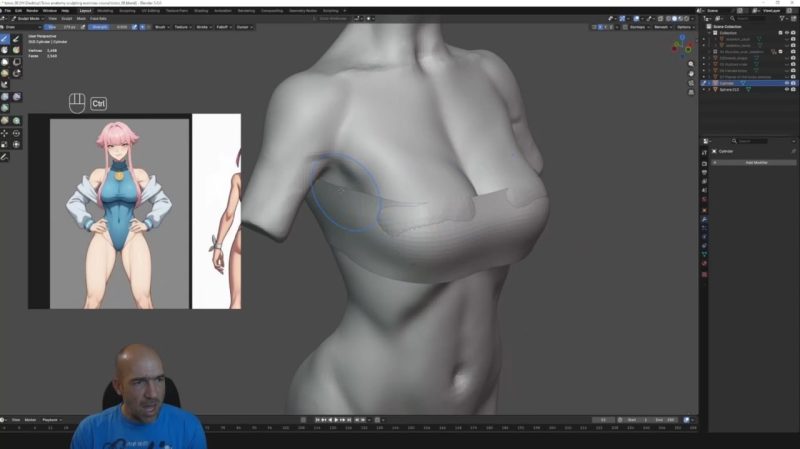Click the navigation axis gizmo

point(682,46)
